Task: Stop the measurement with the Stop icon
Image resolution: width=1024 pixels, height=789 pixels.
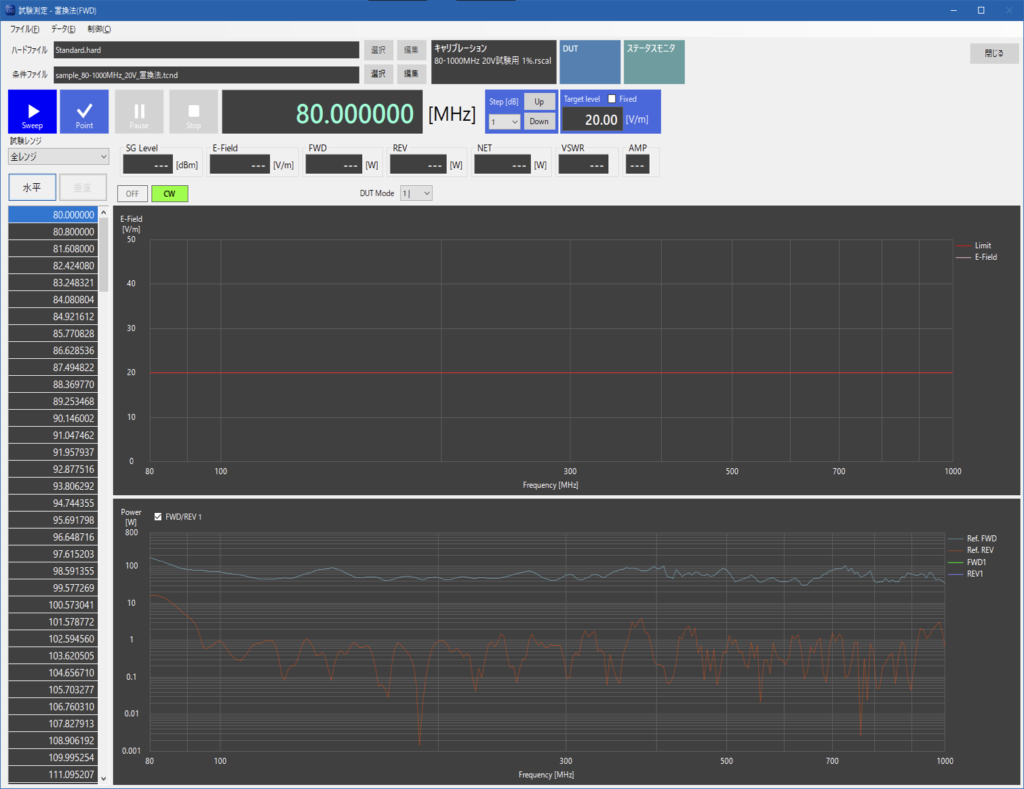Action: [192, 111]
